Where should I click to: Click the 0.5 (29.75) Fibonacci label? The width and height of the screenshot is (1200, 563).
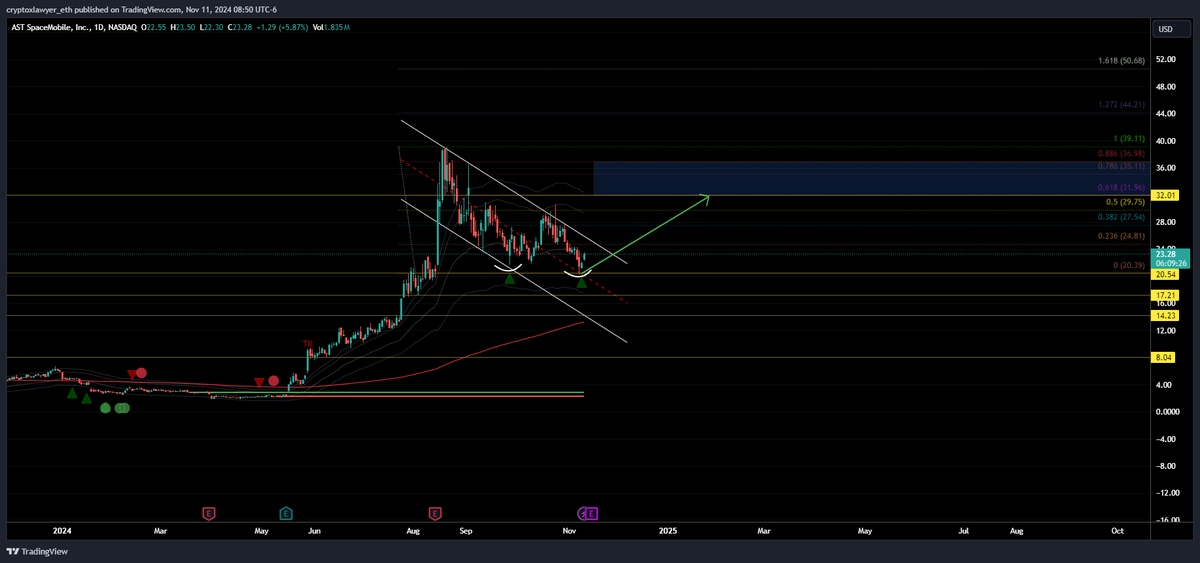pos(1125,202)
